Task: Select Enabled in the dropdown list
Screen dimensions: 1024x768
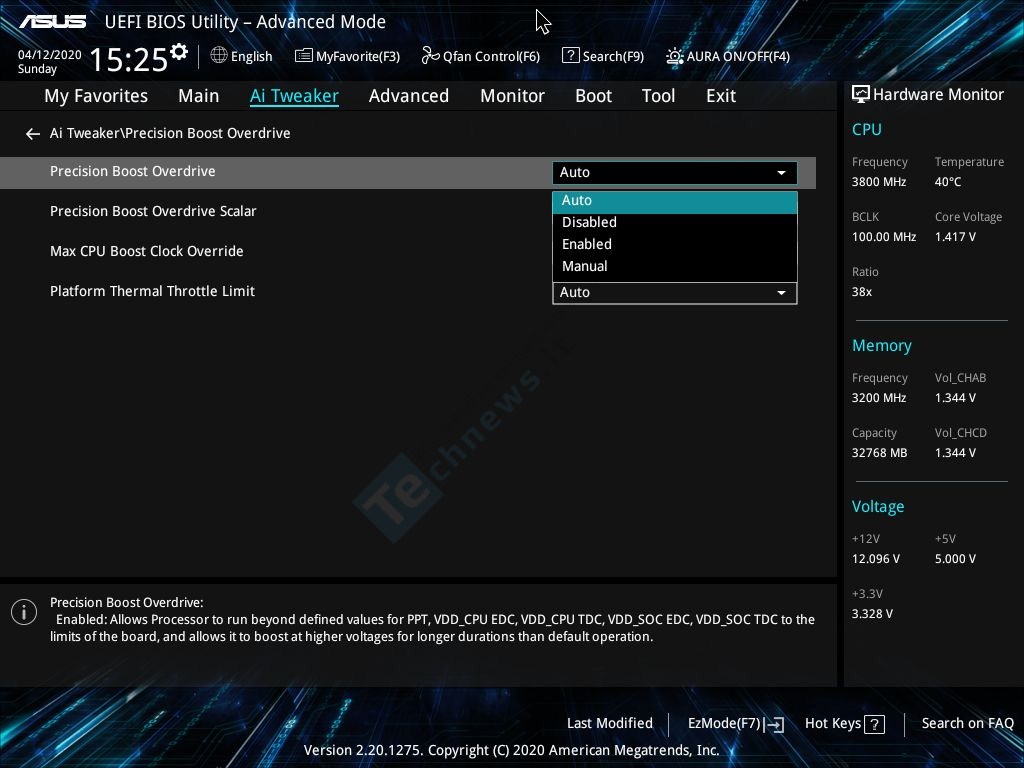Action: [x=675, y=244]
